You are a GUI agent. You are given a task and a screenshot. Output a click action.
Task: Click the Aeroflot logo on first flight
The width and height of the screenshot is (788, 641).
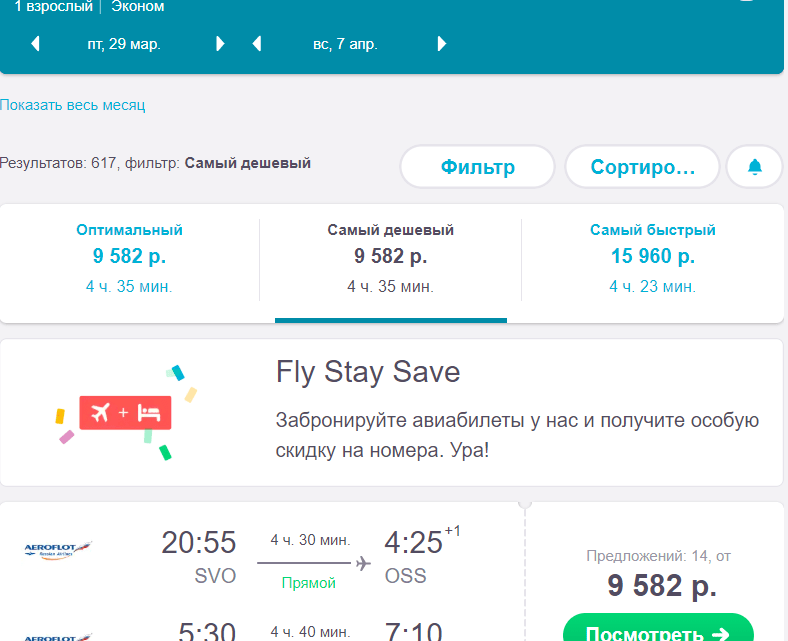tap(58, 550)
